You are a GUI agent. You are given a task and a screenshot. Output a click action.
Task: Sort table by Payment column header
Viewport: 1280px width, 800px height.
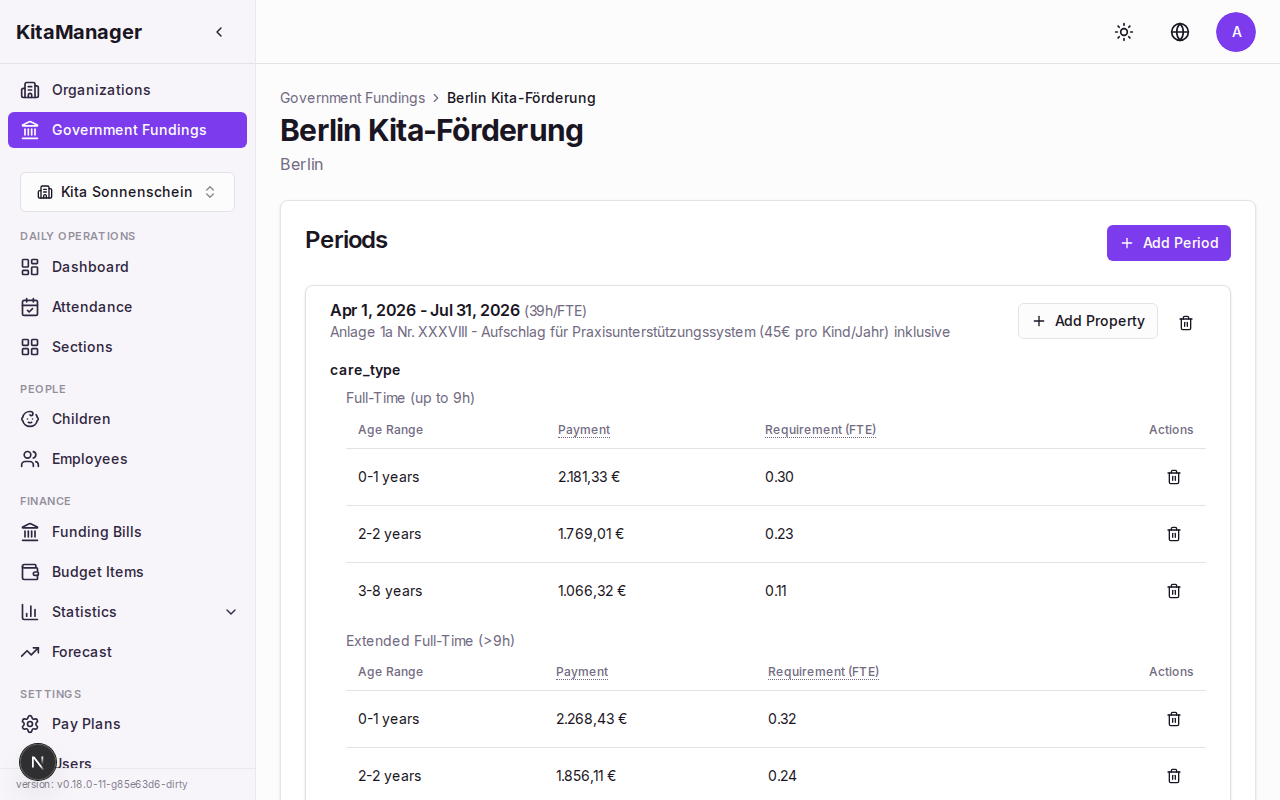584,429
